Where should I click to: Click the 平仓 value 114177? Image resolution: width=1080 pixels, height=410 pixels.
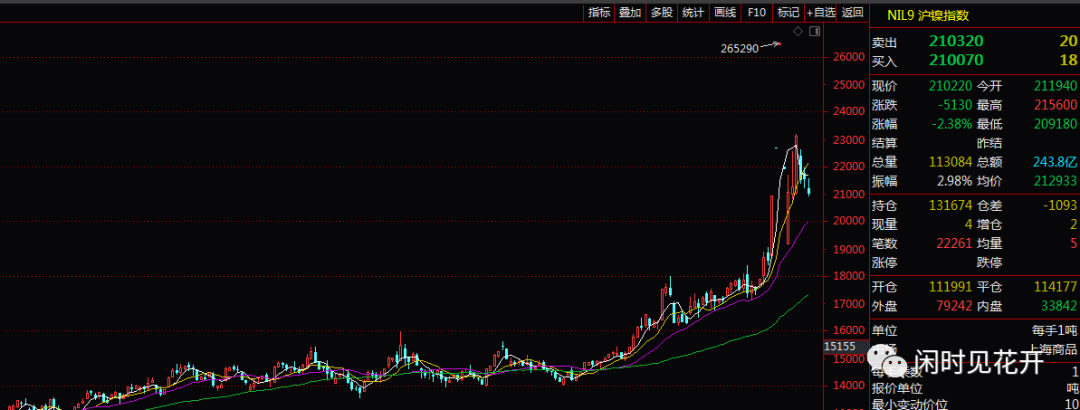[x=1057, y=287]
